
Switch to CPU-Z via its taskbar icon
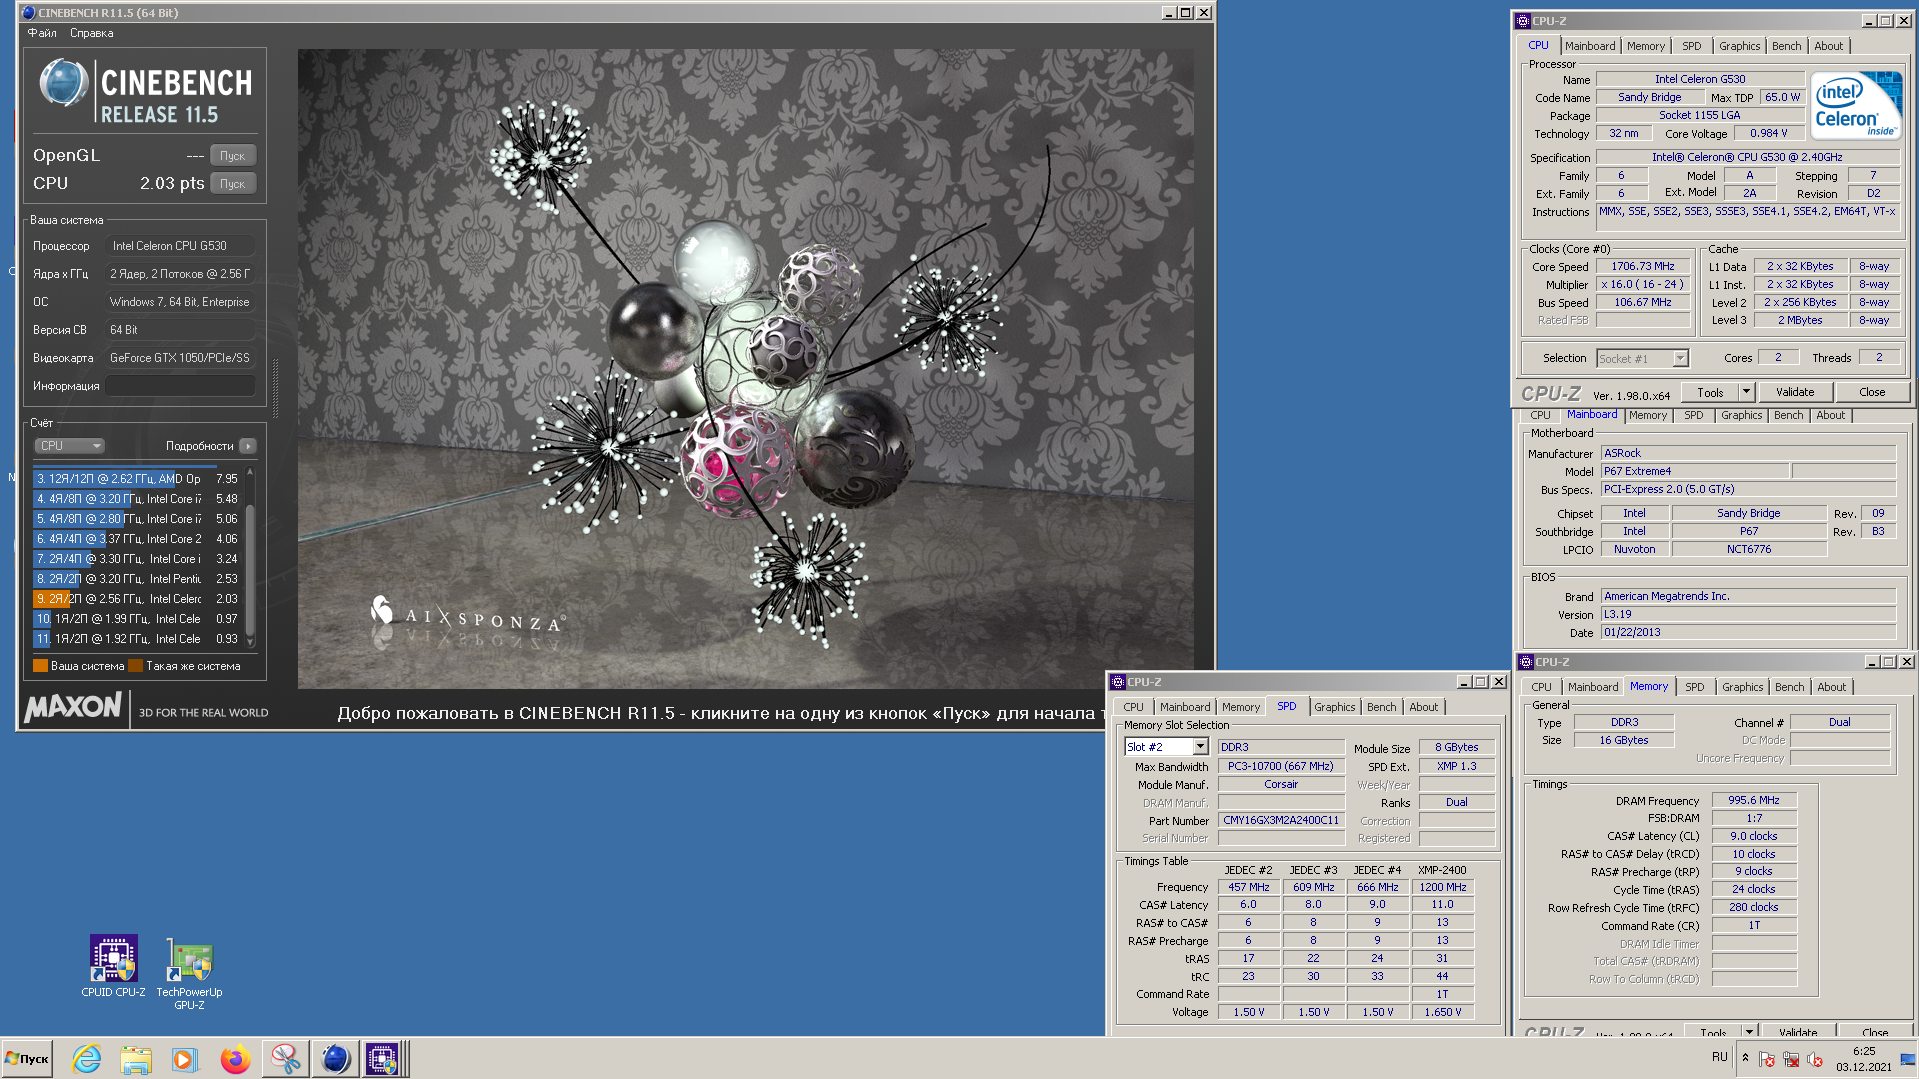click(x=383, y=1059)
